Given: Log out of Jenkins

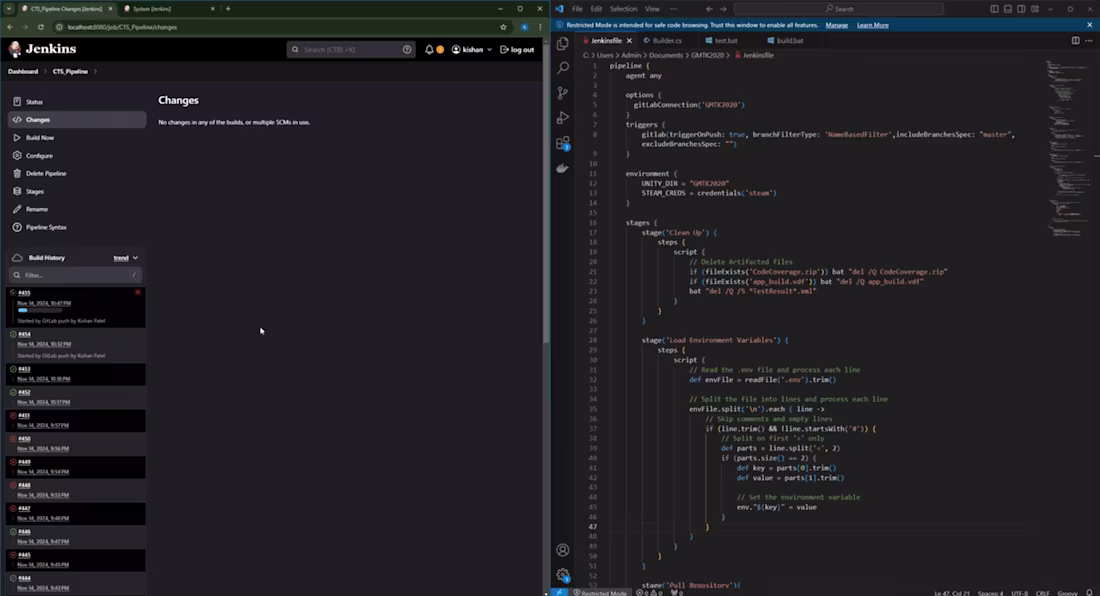Looking at the screenshot, I should (517, 50).
